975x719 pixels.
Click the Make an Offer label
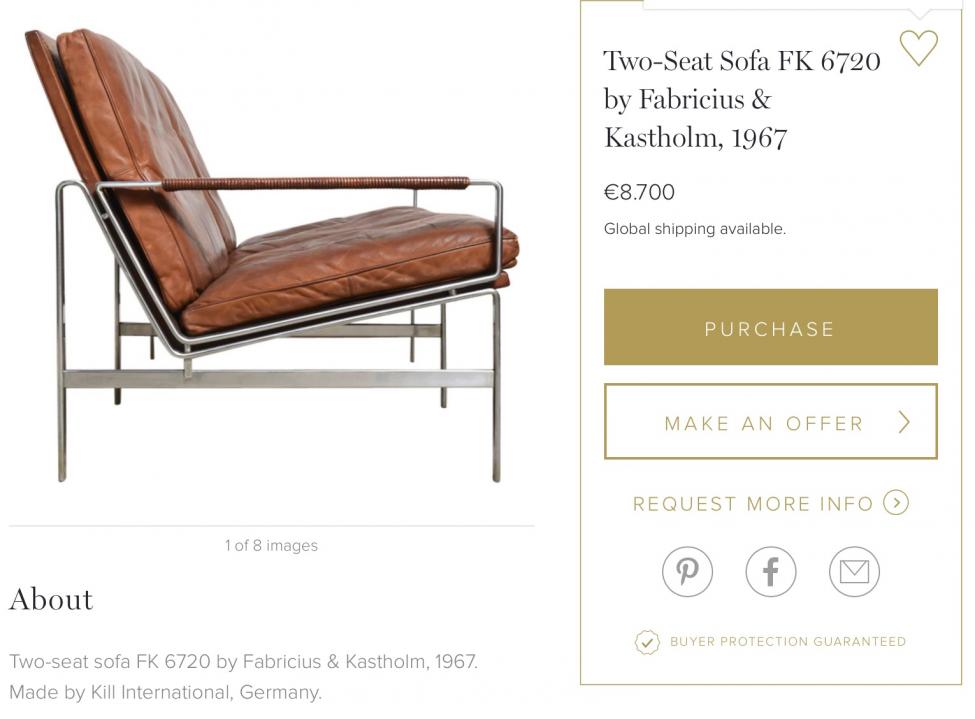point(763,423)
